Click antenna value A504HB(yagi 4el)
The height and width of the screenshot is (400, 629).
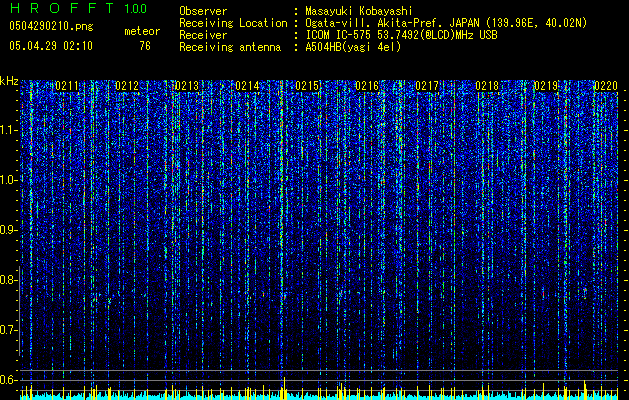353,47
